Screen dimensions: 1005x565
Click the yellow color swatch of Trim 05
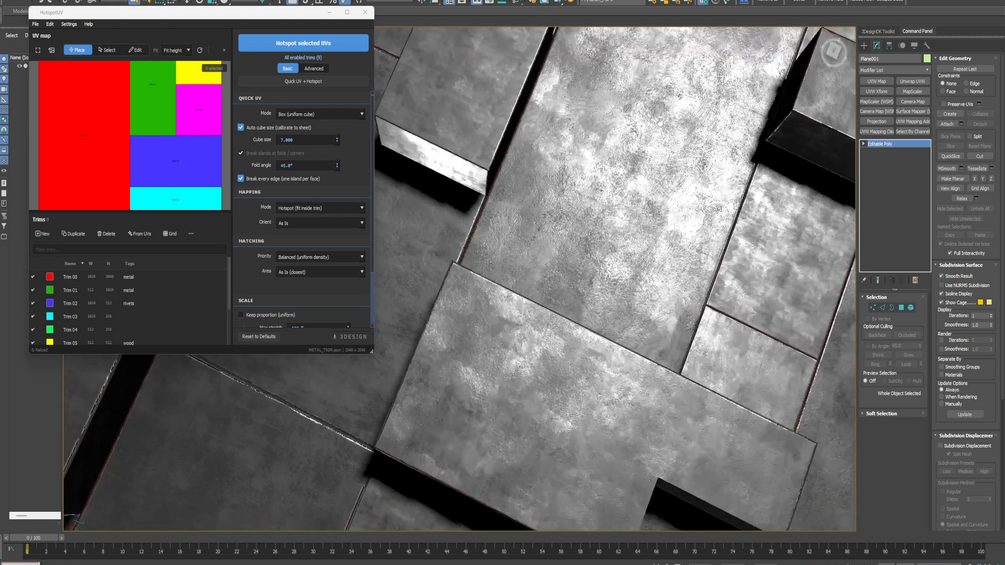point(49,343)
